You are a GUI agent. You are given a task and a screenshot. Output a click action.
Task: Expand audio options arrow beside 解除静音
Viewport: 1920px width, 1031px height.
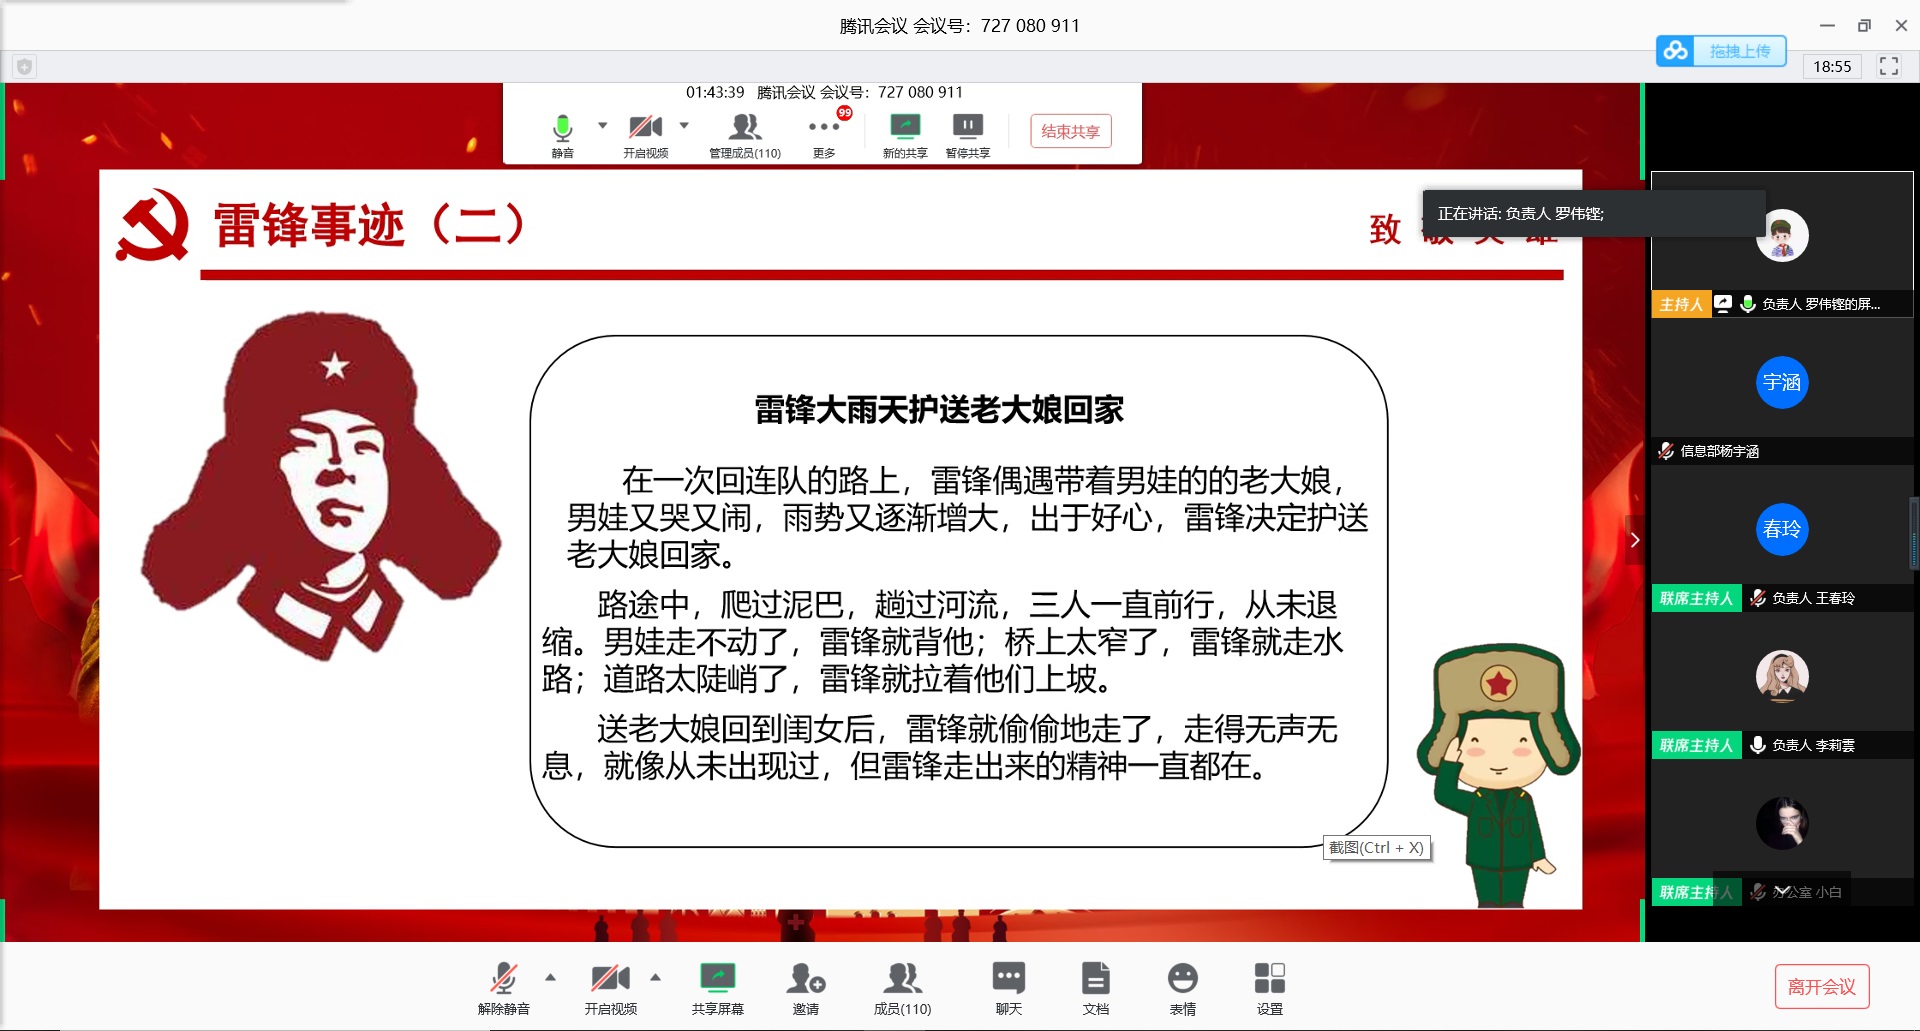pyautogui.click(x=550, y=977)
